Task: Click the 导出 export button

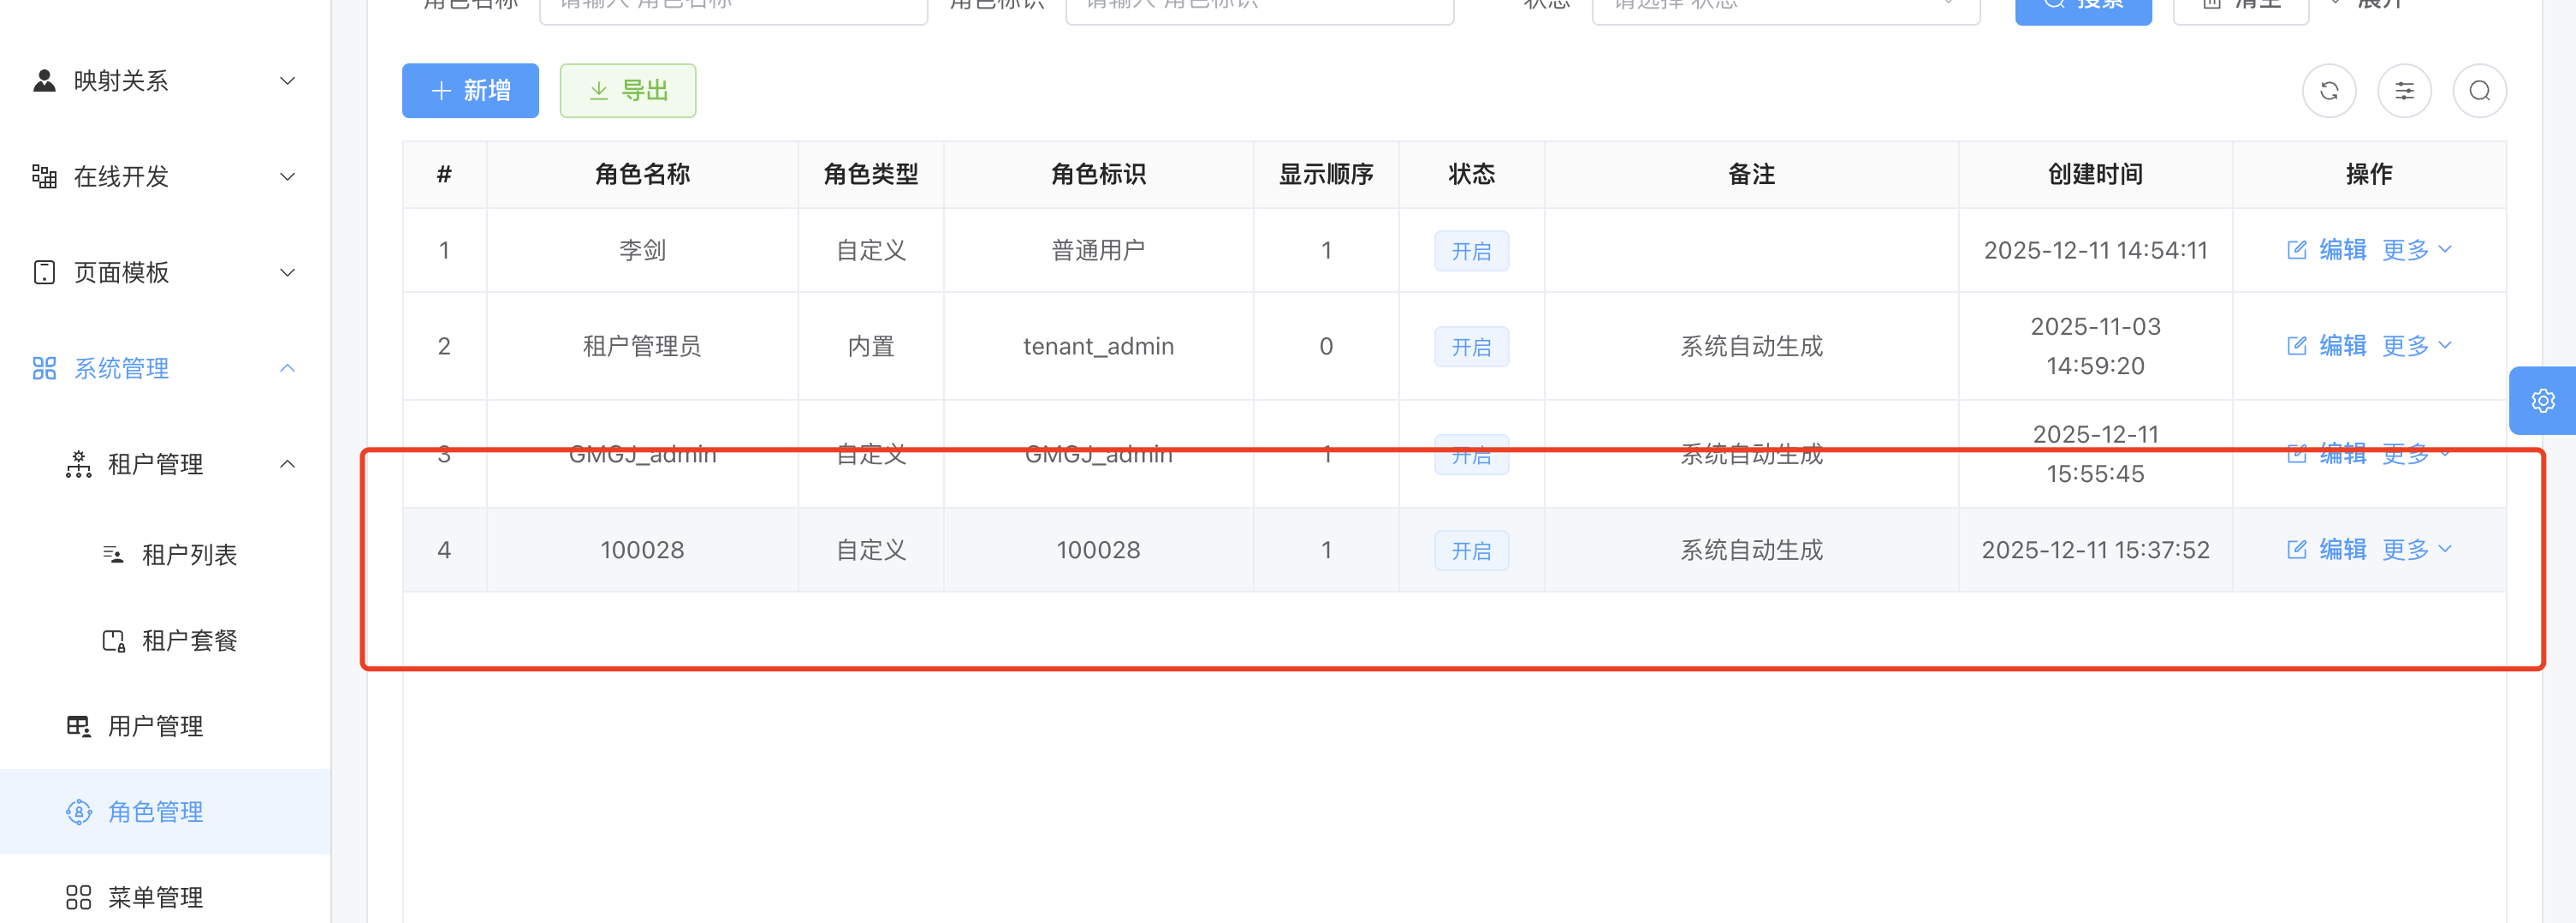Action: pyautogui.click(x=627, y=91)
